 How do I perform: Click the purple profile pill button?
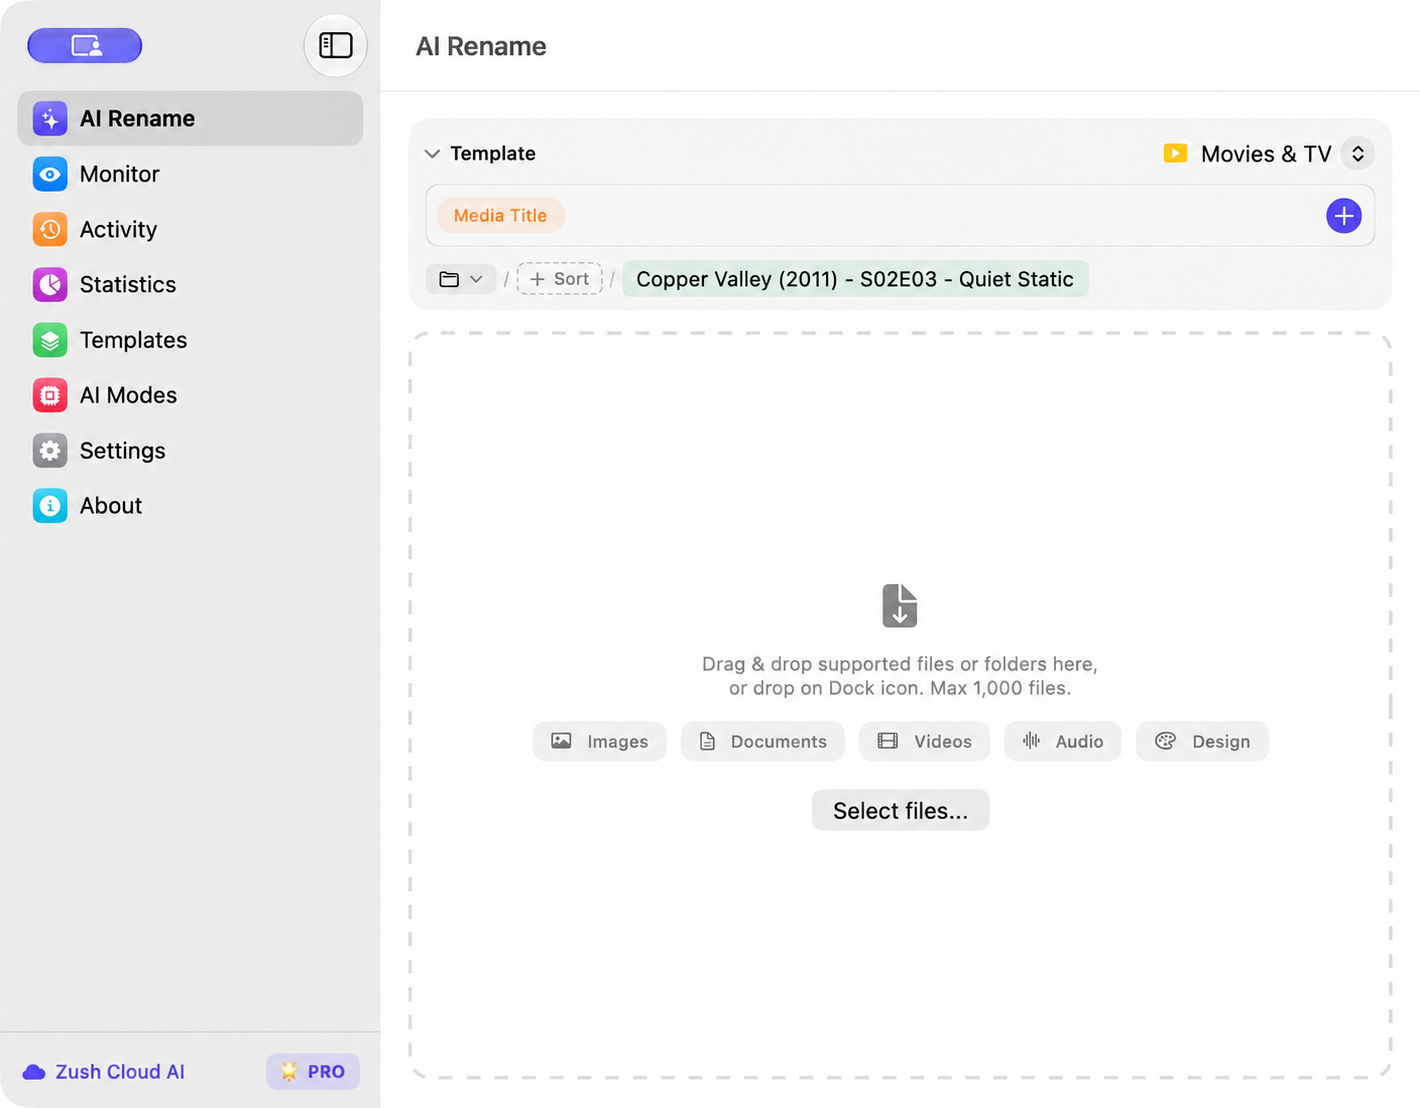coord(85,46)
